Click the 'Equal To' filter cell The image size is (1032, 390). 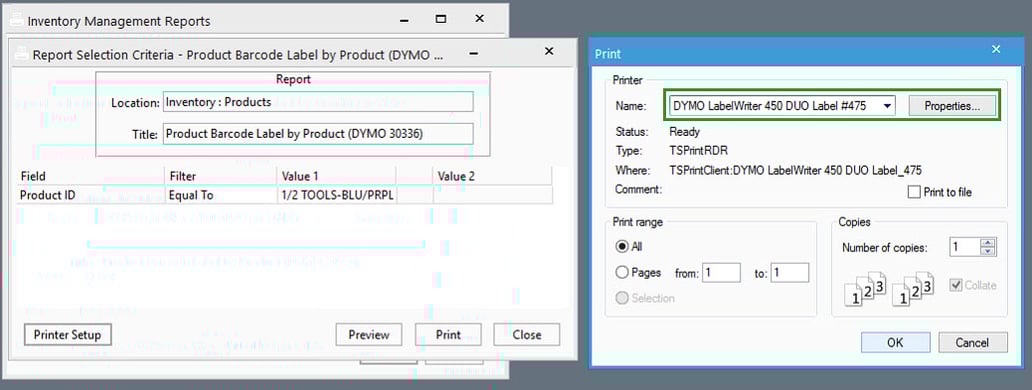220,195
